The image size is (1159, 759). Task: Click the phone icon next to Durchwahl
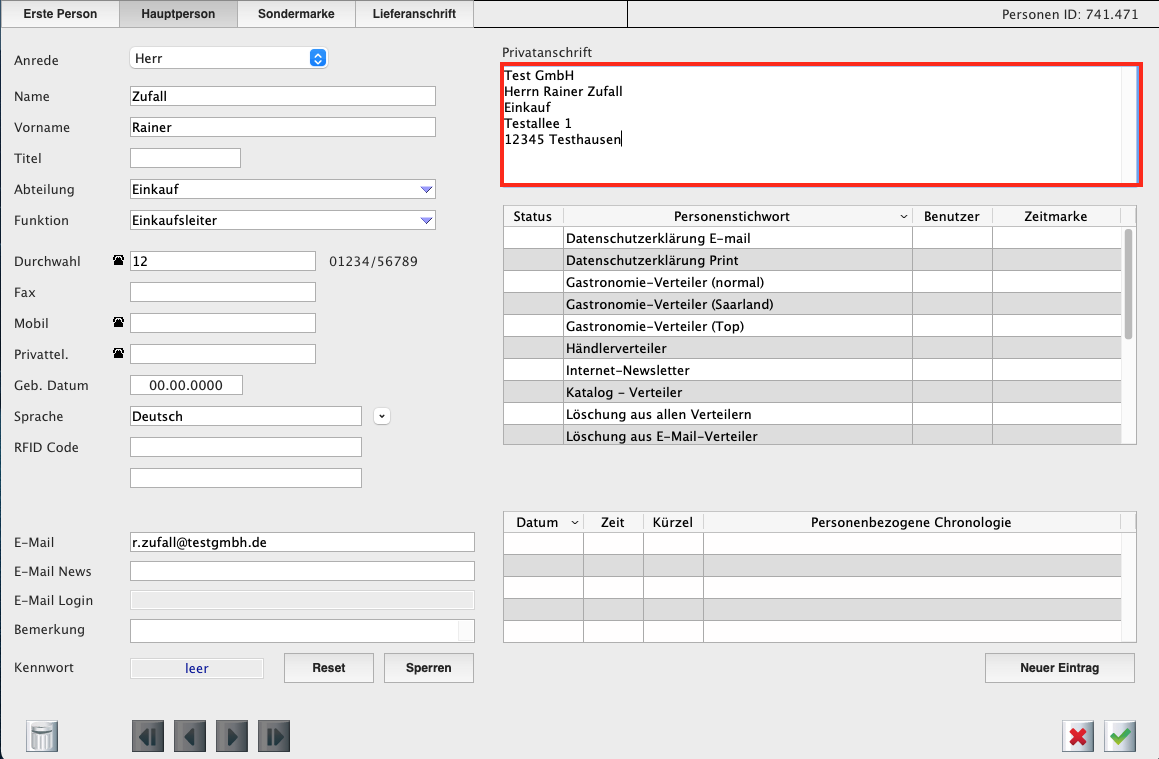pos(119,261)
